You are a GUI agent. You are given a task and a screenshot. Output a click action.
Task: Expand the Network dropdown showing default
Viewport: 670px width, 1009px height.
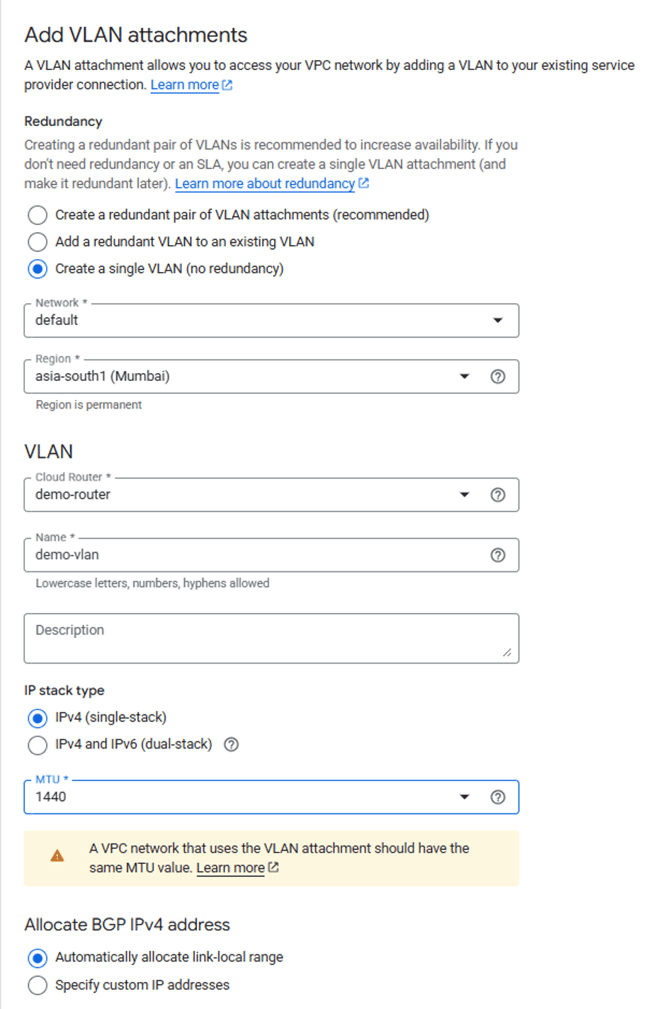tap(271, 320)
